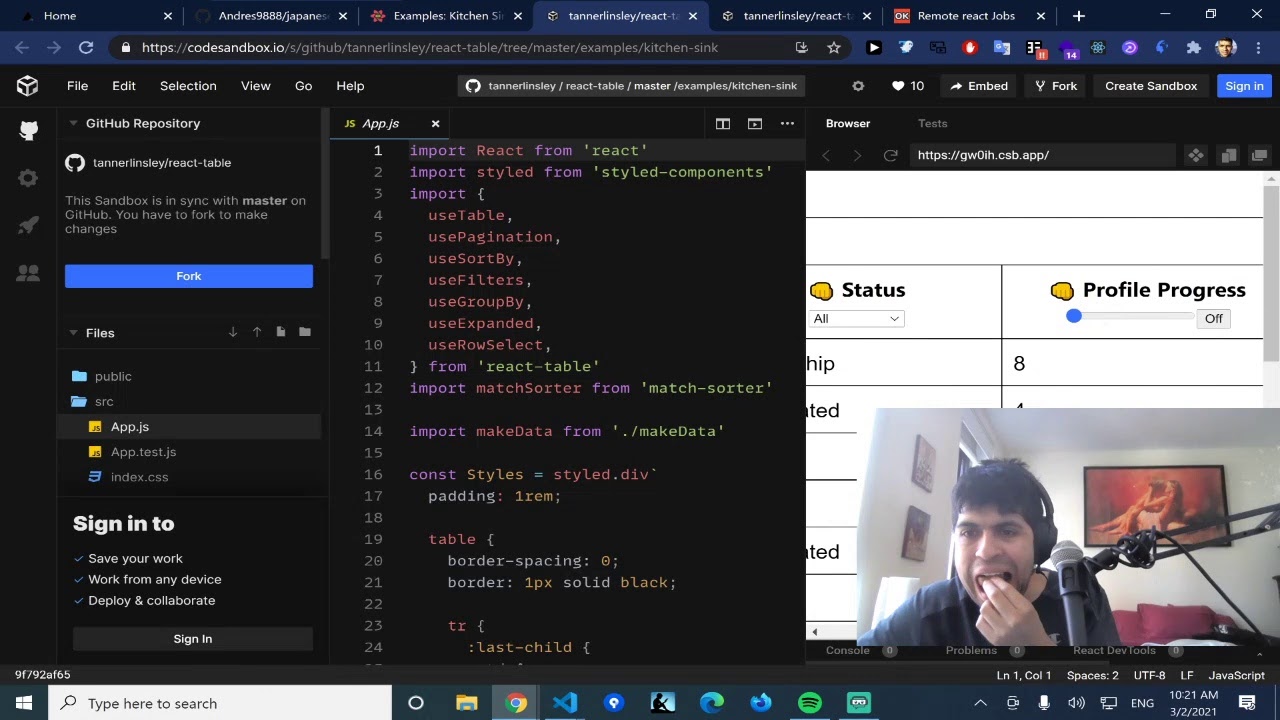The height and width of the screenshot is (720, 1280).
Task: Click the preview URL address field
Action: point(1042,155)
